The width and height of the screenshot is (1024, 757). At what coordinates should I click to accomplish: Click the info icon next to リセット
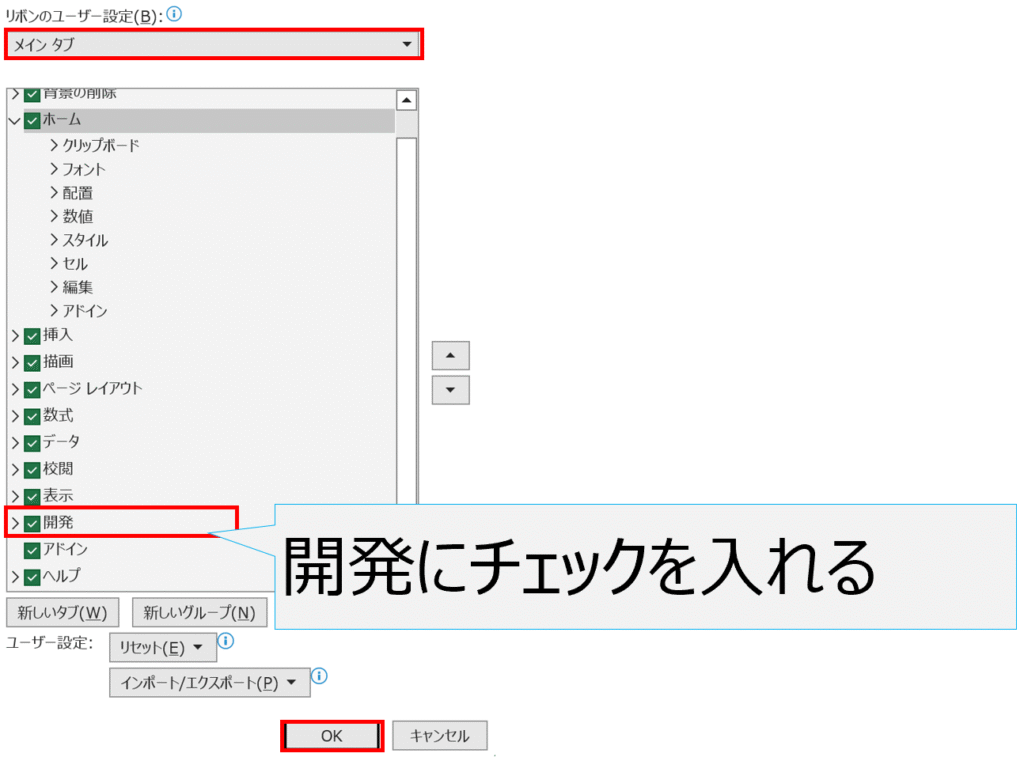click(226, 641)
